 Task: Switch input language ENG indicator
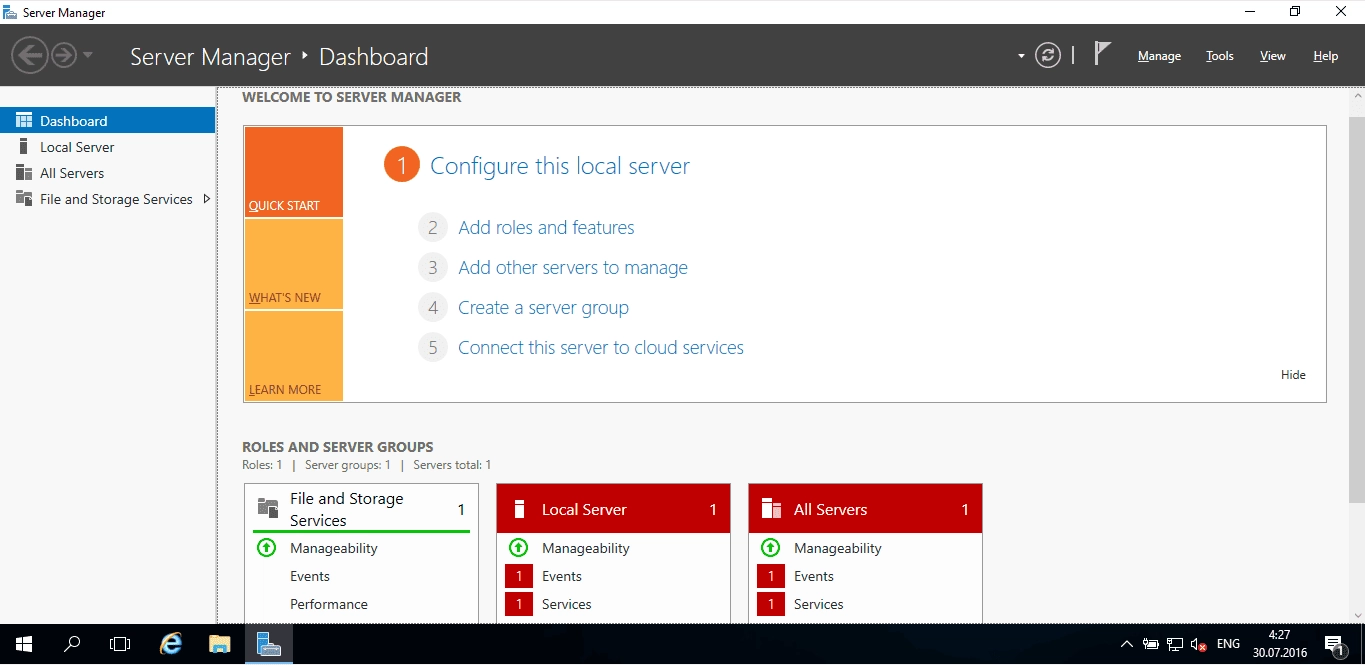tap(1228, 644)
